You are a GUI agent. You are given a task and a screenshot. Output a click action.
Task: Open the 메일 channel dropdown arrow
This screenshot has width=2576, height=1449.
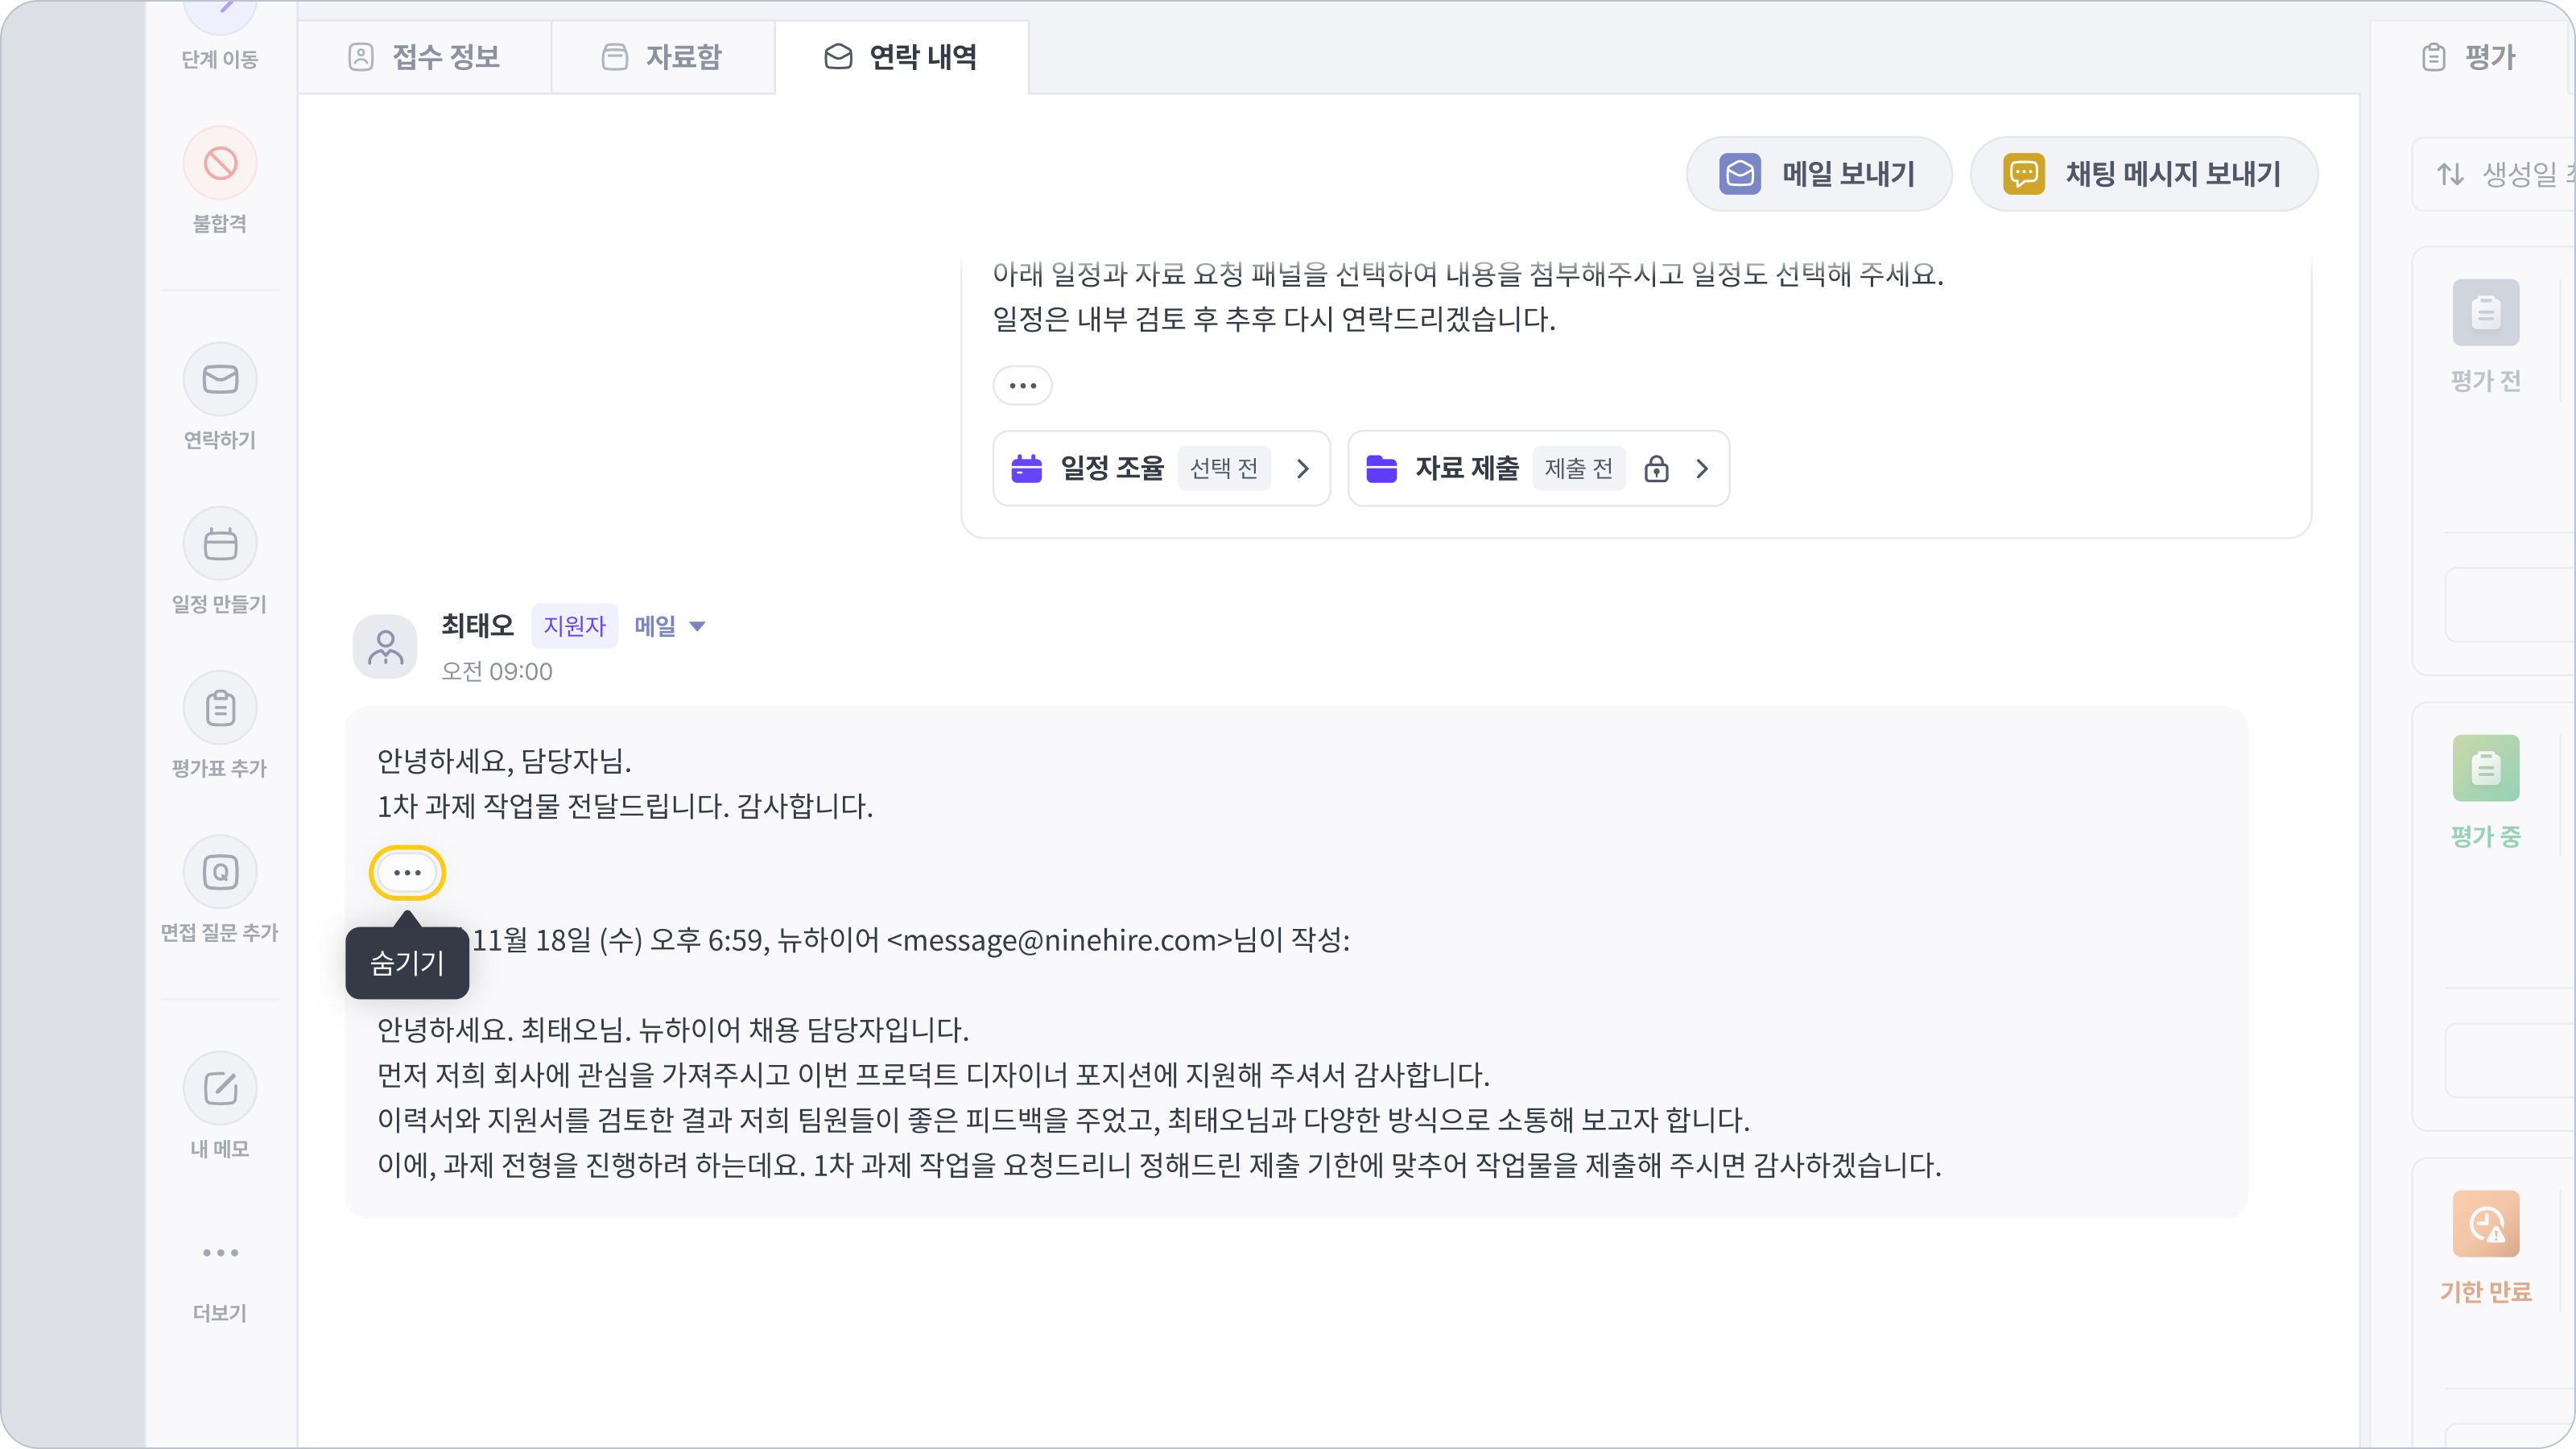click(x=698, y=626)
